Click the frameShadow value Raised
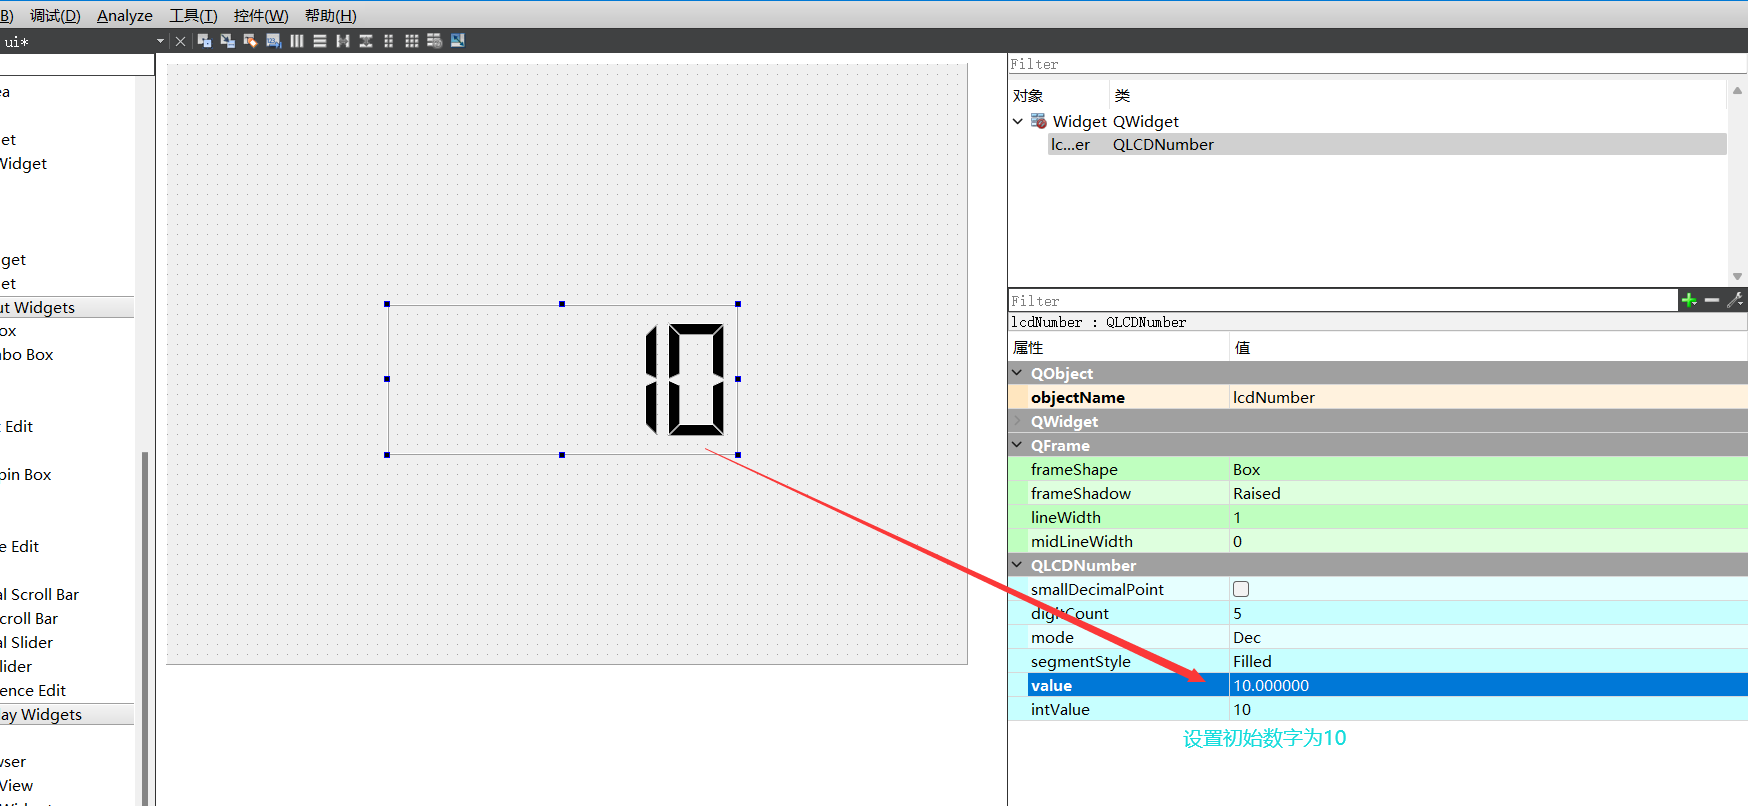 pyautogui.click(x=1488, y=493)
